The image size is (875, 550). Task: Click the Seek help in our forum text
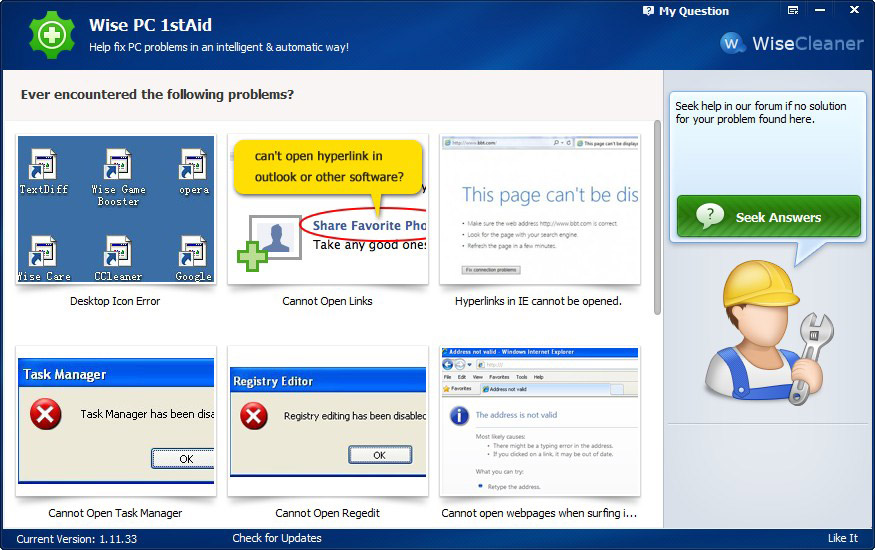[761, 112]
